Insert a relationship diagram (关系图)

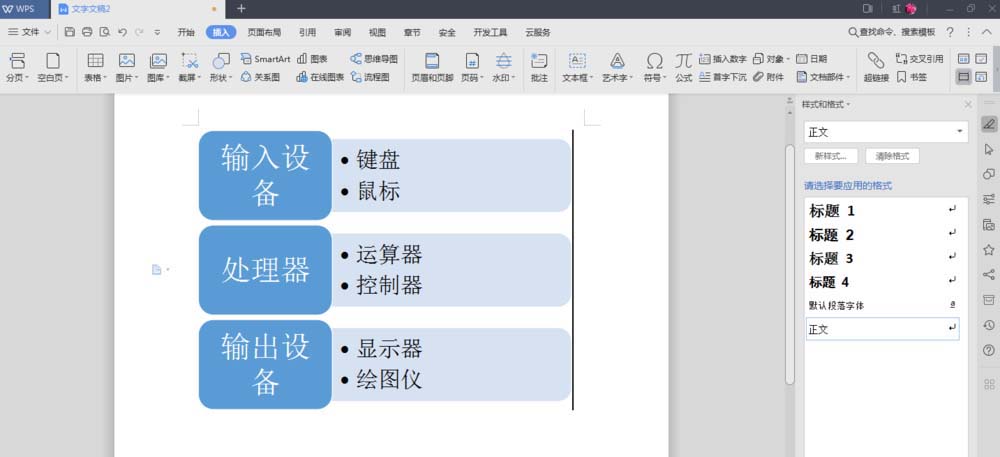260,77
